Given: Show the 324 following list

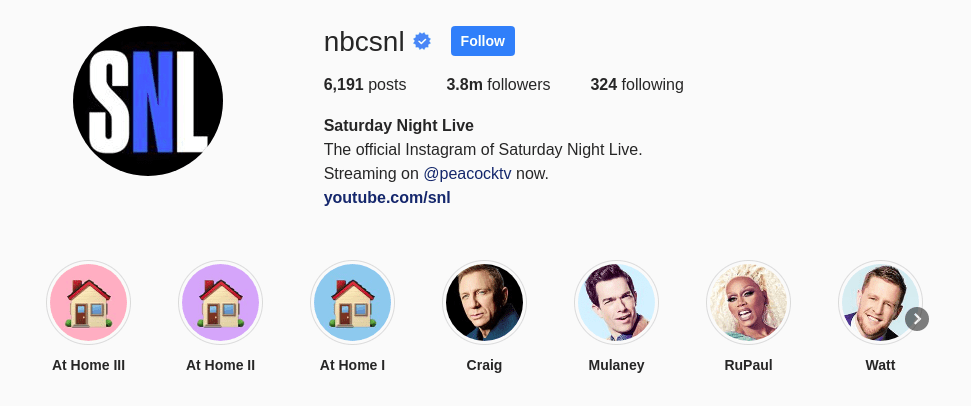Looking at the screenshot, I should (x=636, y=84).
